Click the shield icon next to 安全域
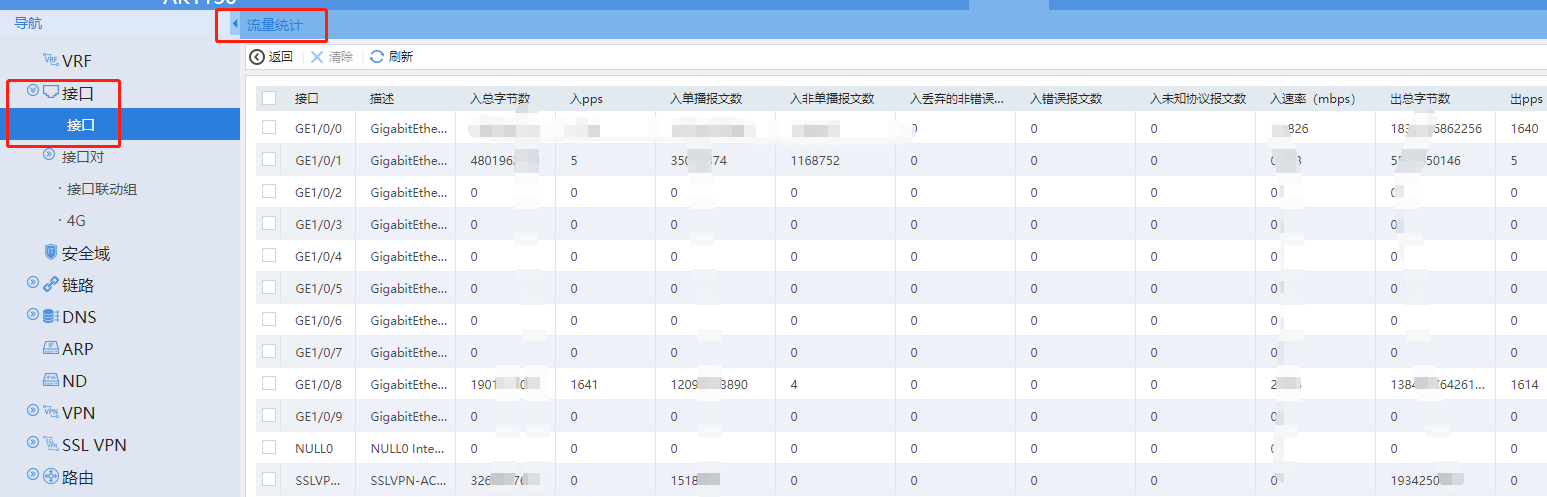1547x497 pixels. coord(51,253)
